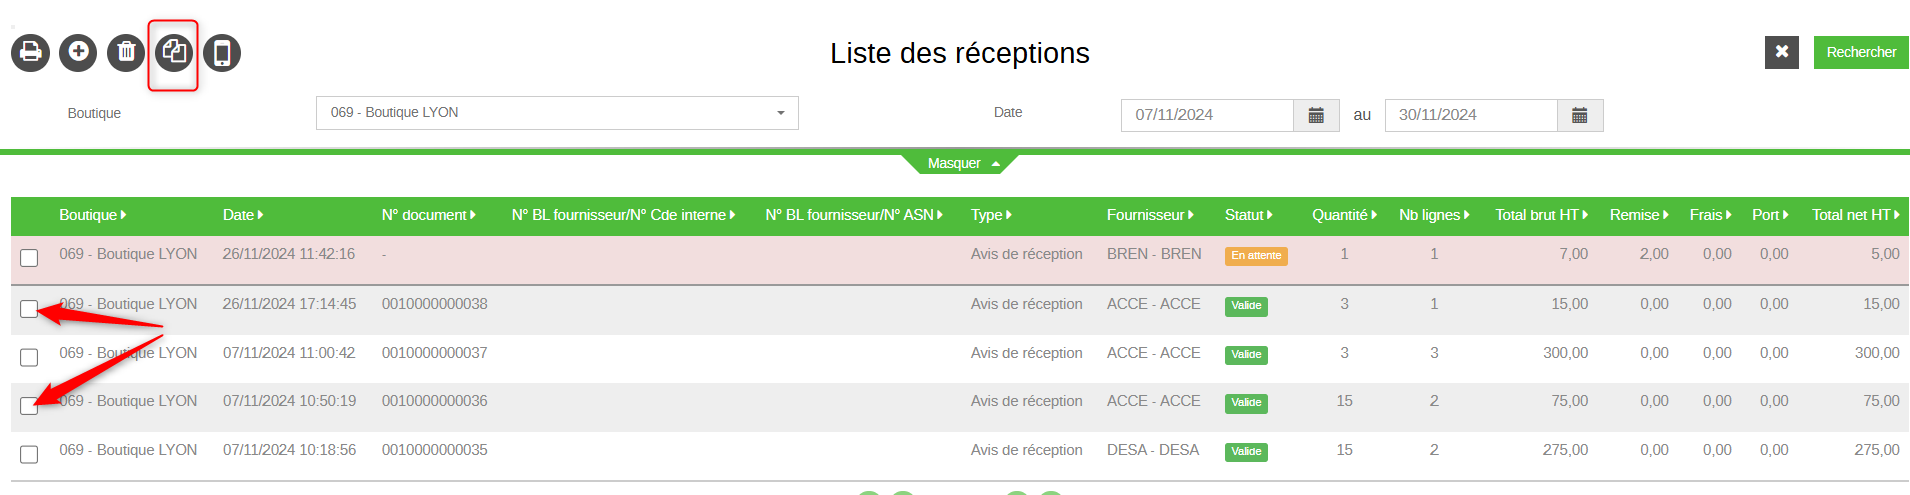Open calendar for end date 30/11/2024

pyautogui.click(x=1580, y=115)
